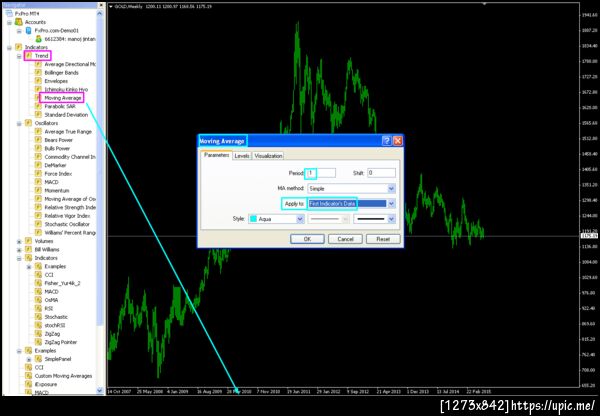Select the ZigZag custom indicator
Image resolution: width=600 pixels, height=416 pixels.
point(52,334)
